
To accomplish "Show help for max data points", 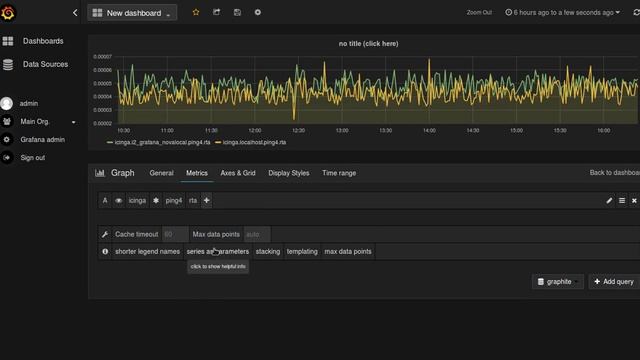I will click(348, 251).
